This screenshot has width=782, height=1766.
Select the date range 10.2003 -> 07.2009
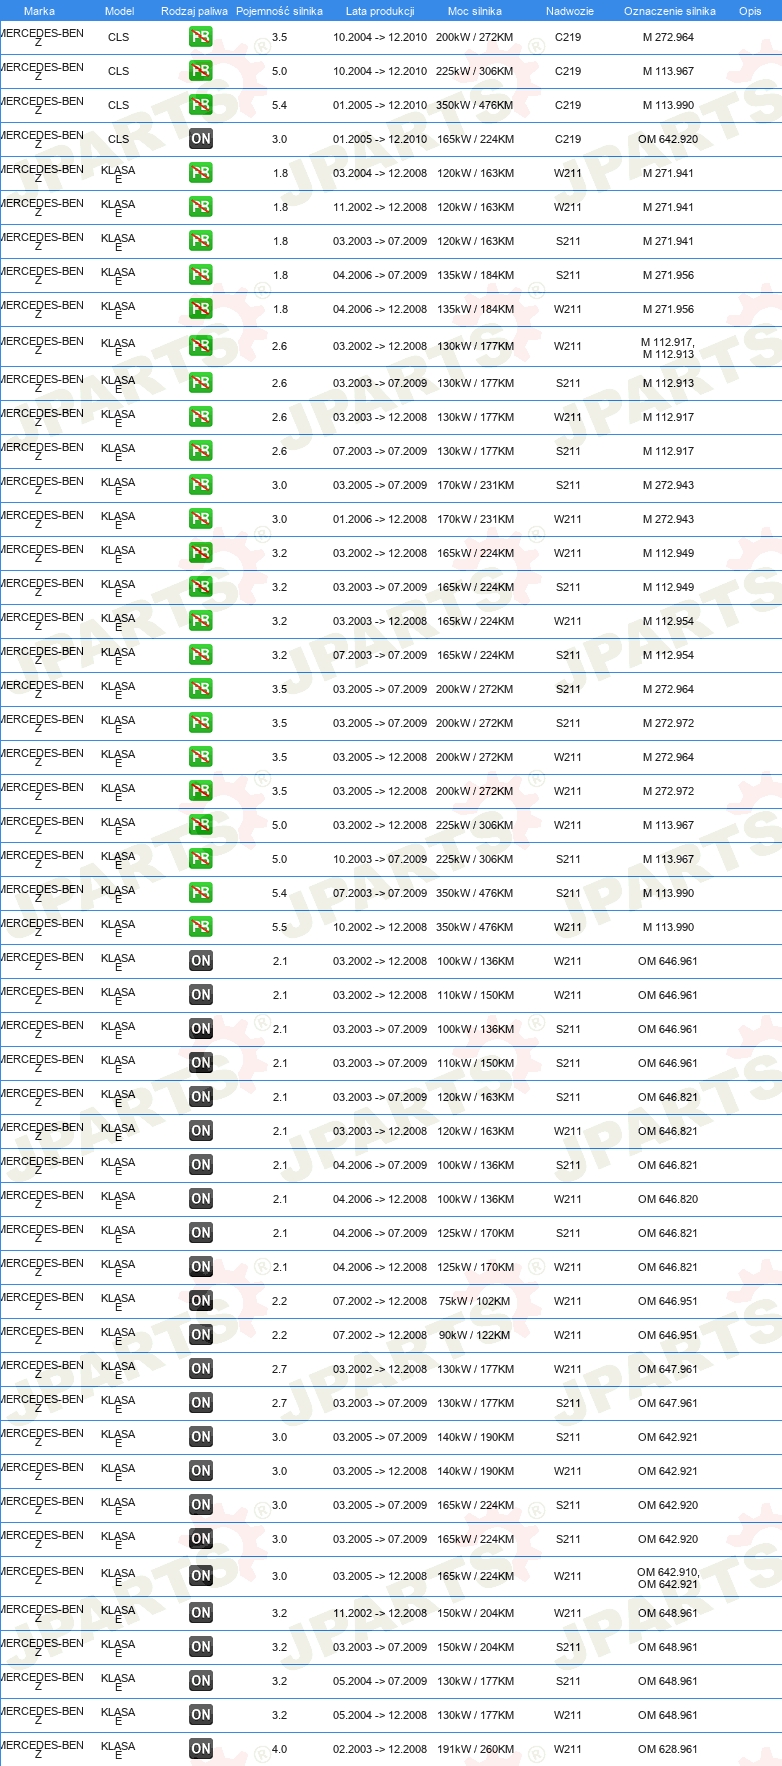380,859
